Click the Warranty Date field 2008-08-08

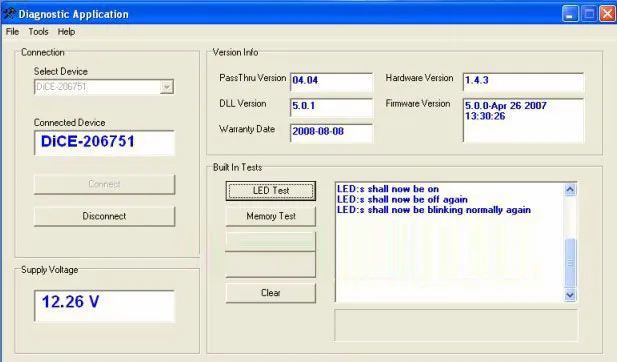click(331, 133)
